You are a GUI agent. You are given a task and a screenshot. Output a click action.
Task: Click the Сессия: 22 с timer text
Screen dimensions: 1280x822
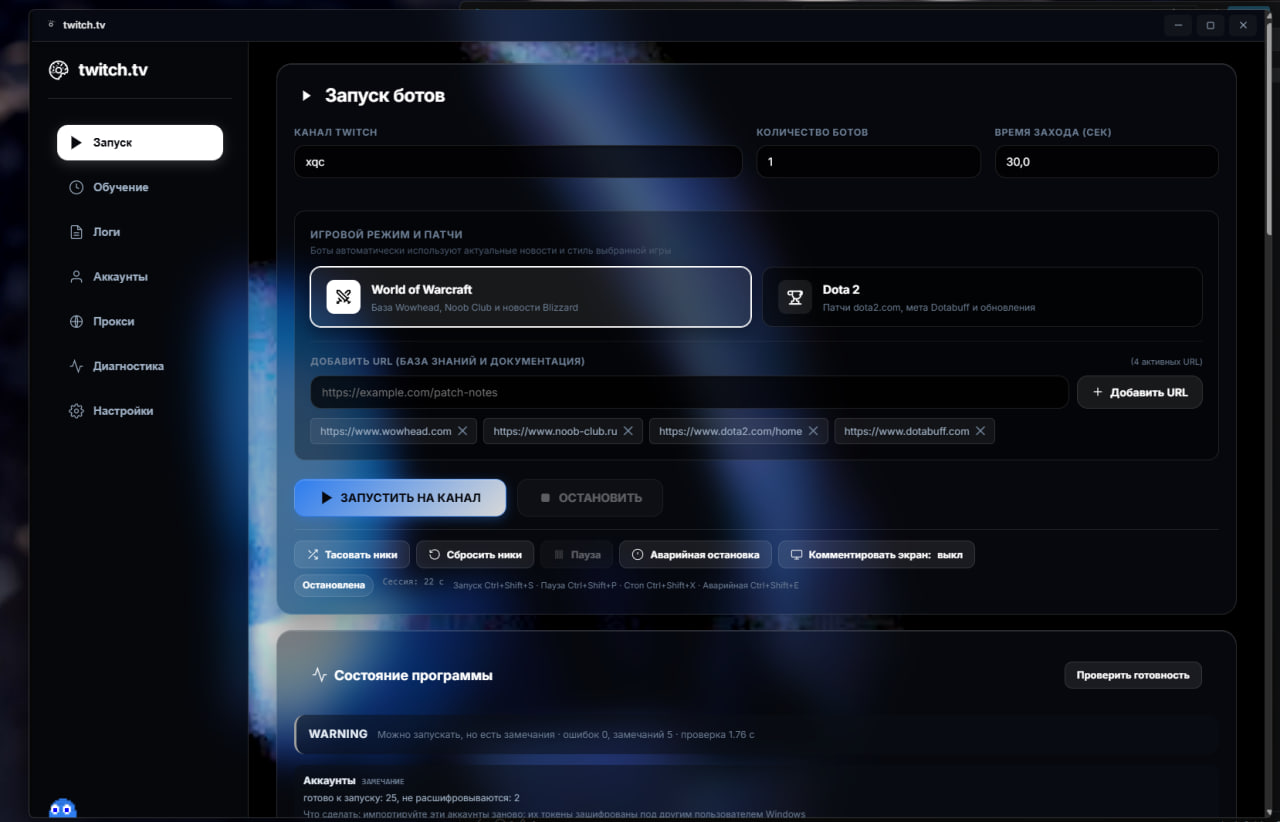tap(413, 581)
